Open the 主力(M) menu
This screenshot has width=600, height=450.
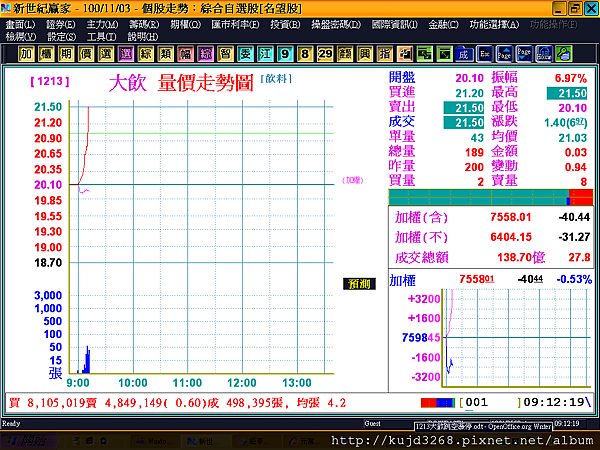click(x=102, y=25)
